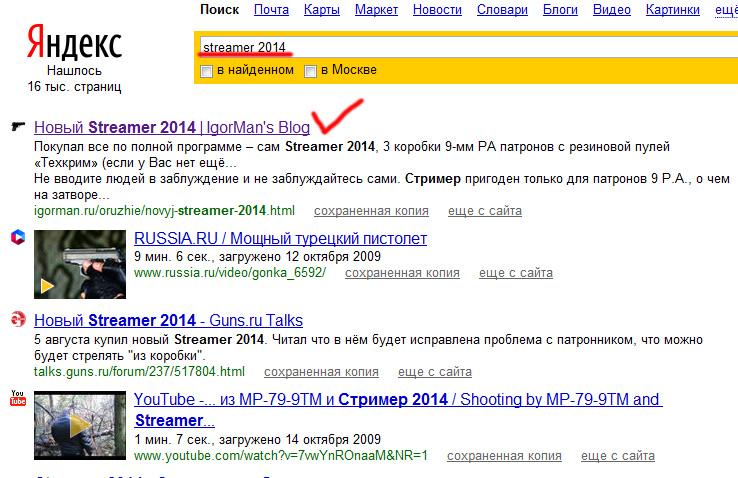Enable the 'в Москве' checkbox
This screenshot has height=478, width=738.
[310, 72]
